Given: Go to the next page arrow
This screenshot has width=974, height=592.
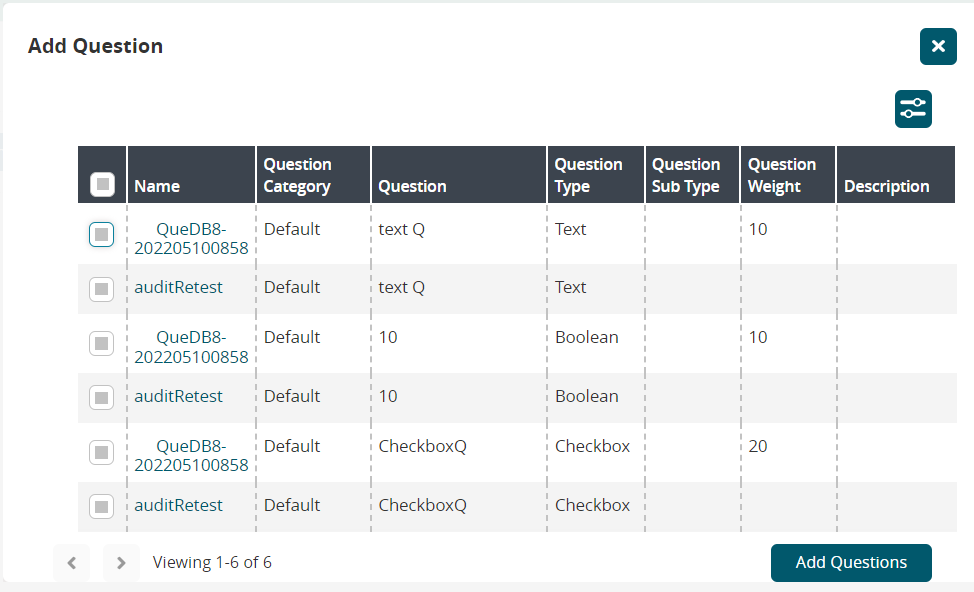Looking at the screenshot, I should (121, 563).
